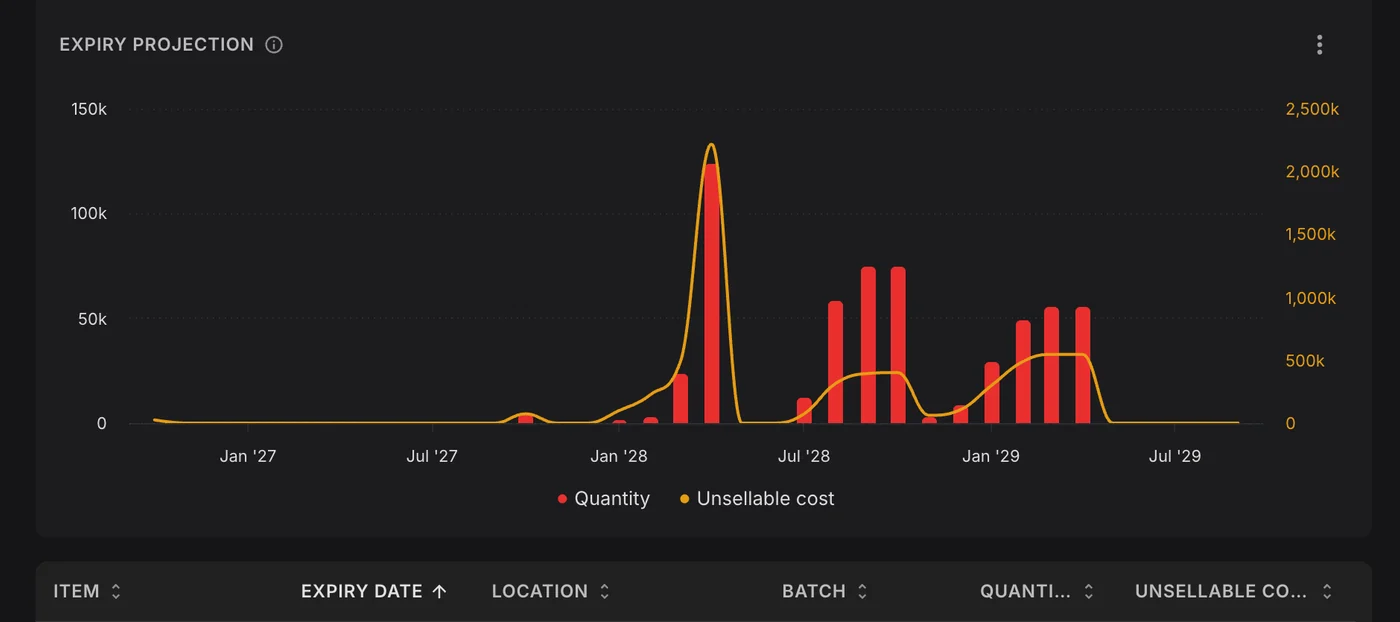Viewport: 1400px width, 622px height.
Task: Open the Expiry Projection info tooltip icon
Action: click(x=274, y=45)
